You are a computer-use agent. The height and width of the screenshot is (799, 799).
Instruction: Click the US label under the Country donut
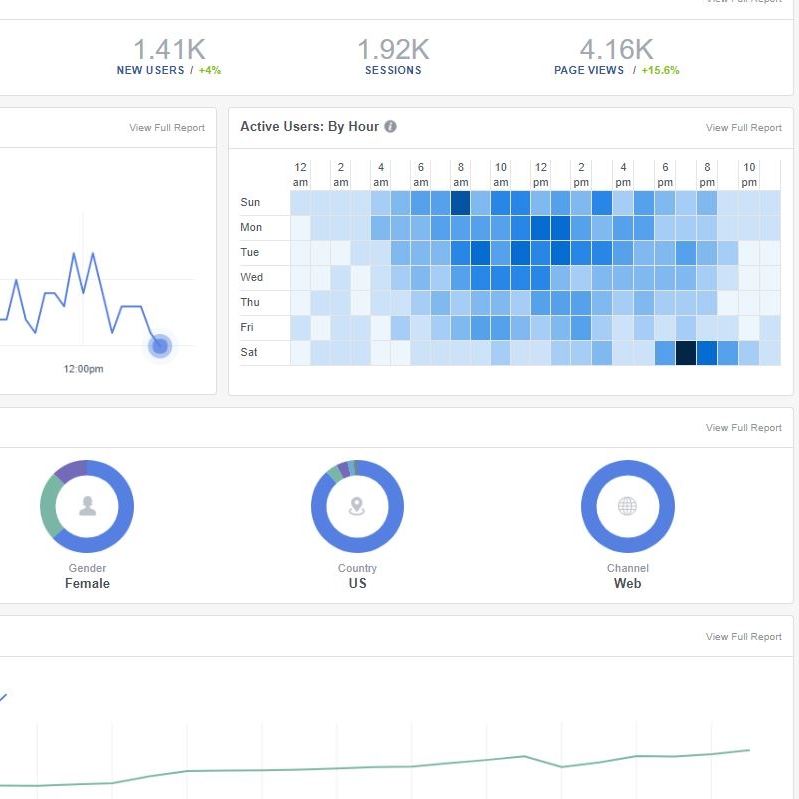point(357,583)
